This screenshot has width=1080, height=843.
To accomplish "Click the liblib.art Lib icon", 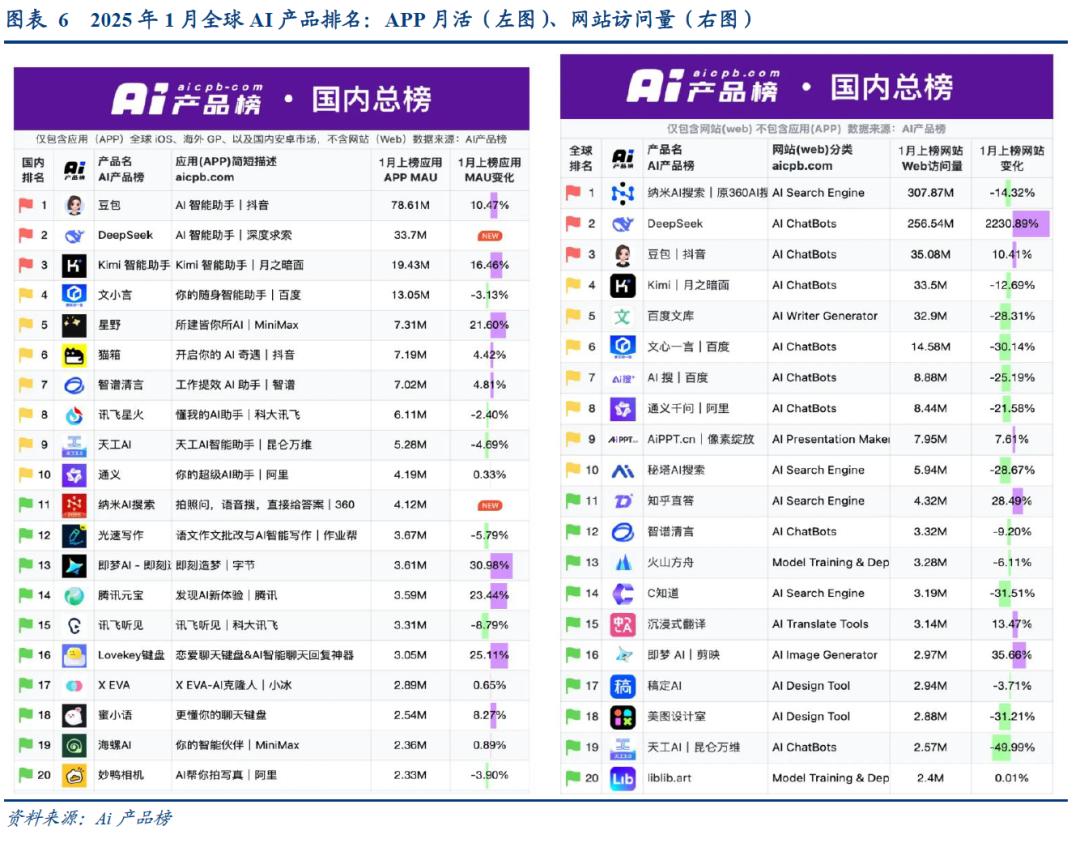I will click(x=623, y=778).
